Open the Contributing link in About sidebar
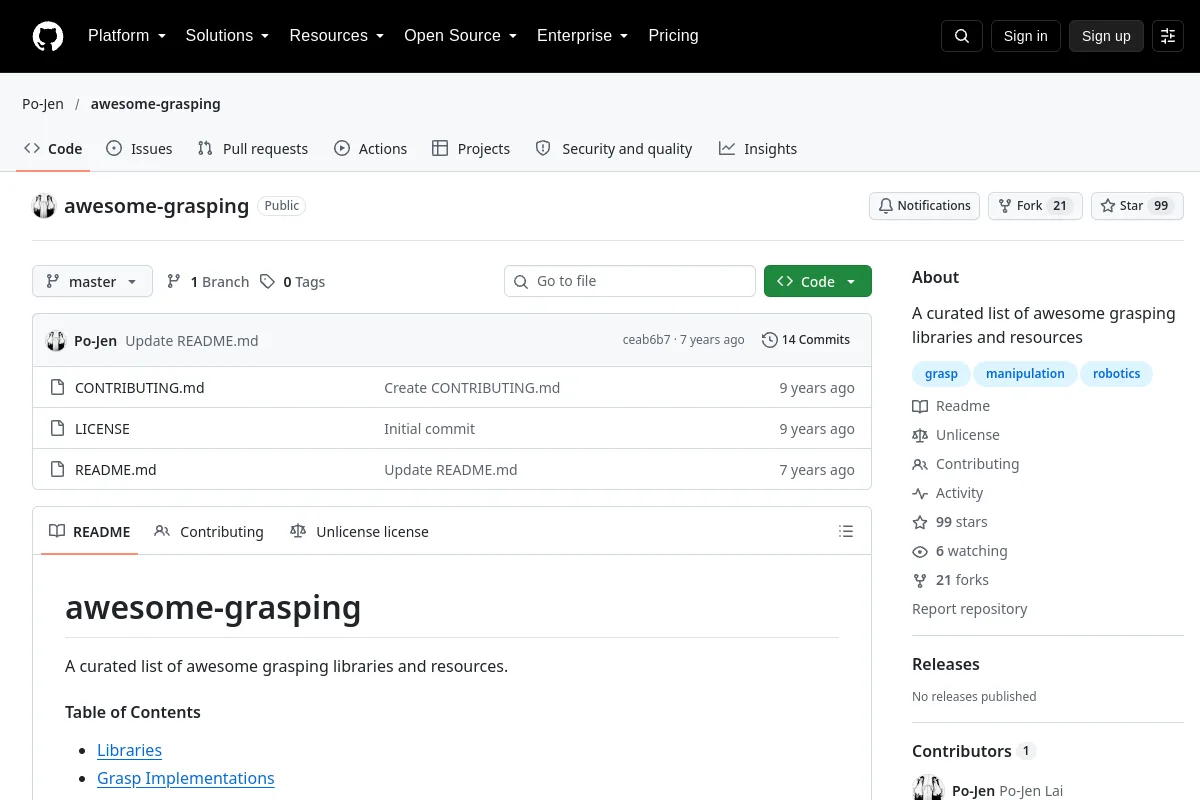The image size is (1200, 800). (x=966, y=464)
